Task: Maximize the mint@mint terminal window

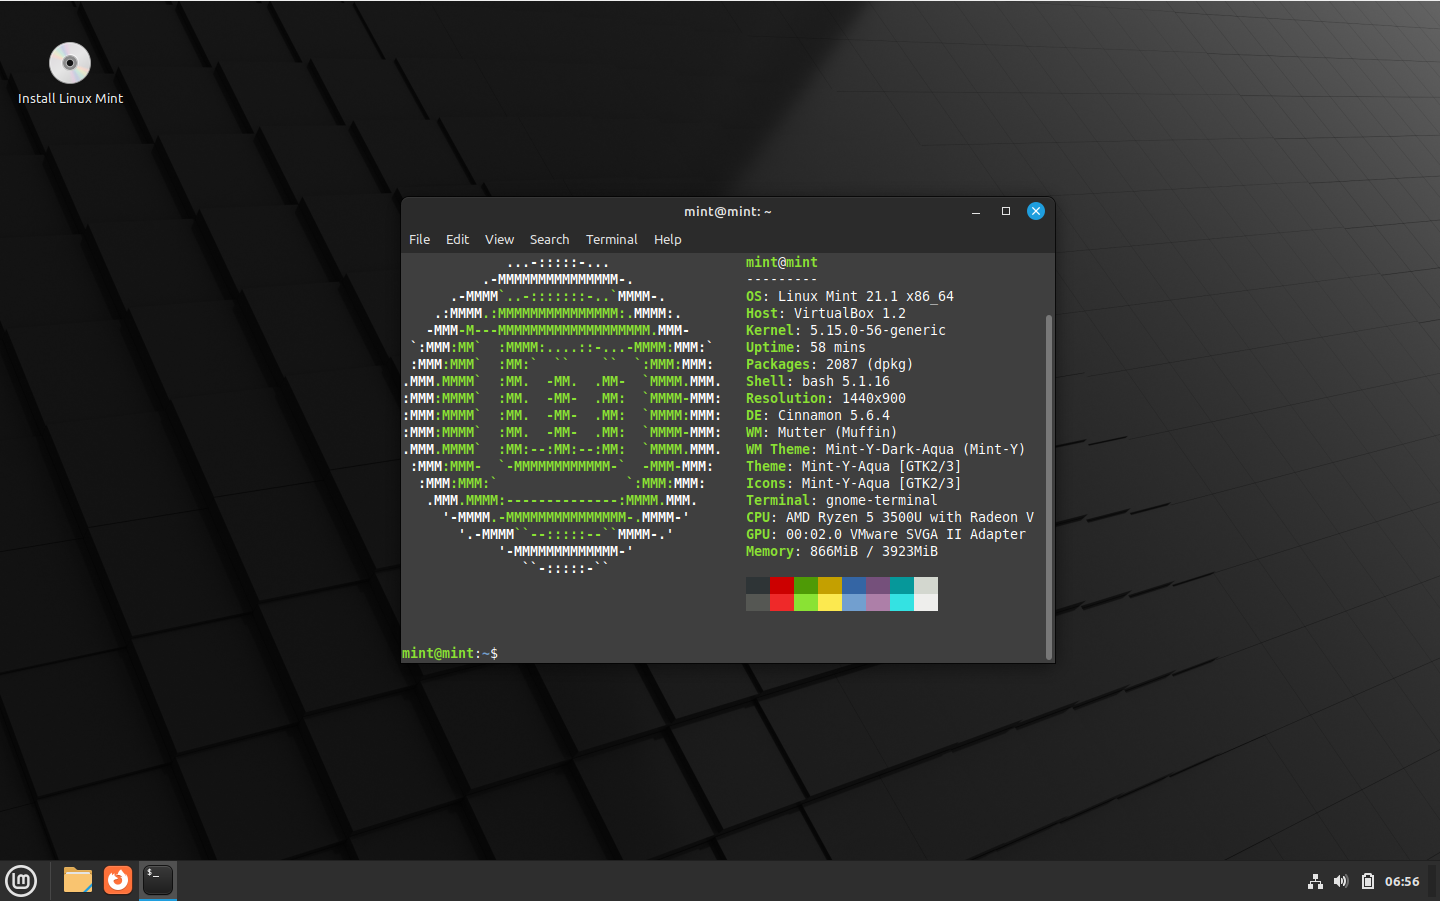Action: (1006, 212)
